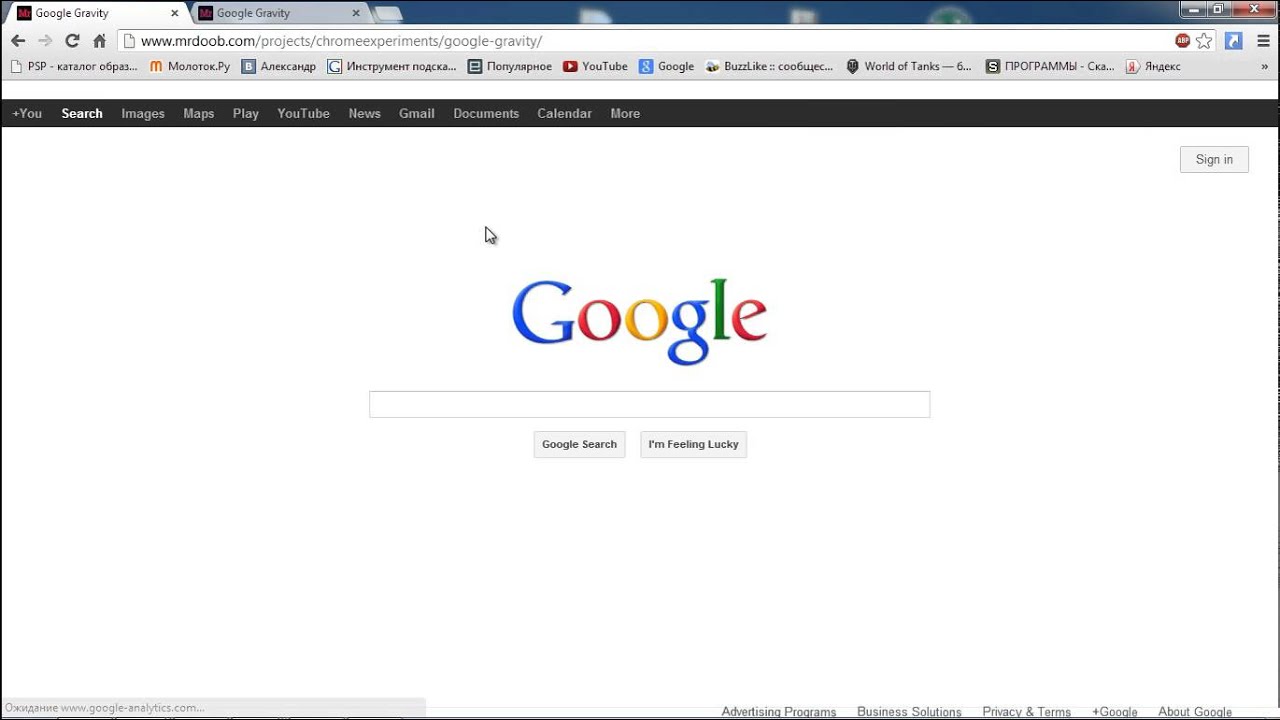This screenshot has width=1280, height=720.
Task: Reload the page with the refresh icon
Action: click(72, 41)
